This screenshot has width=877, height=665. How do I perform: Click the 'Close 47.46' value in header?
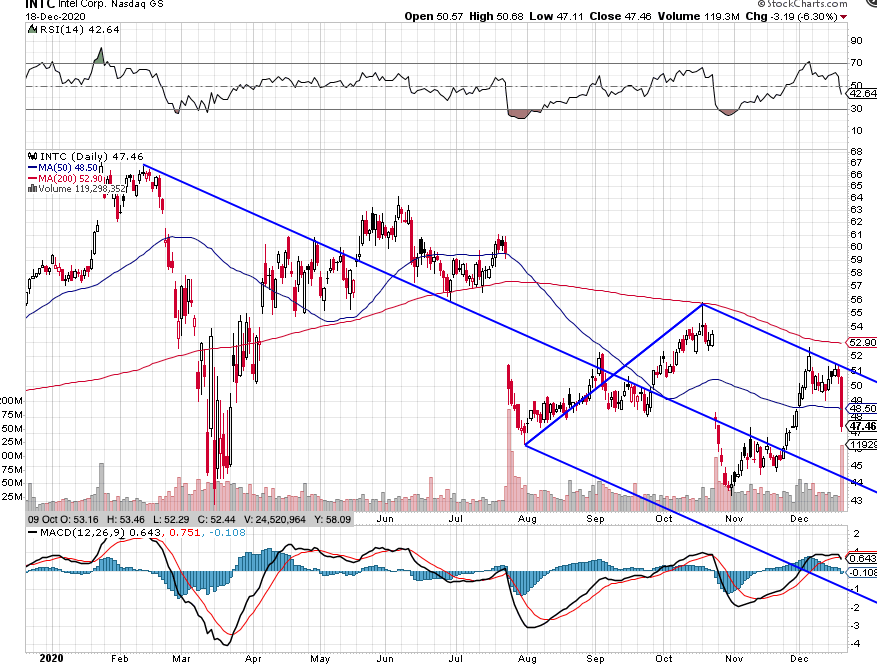pos(620,16)
